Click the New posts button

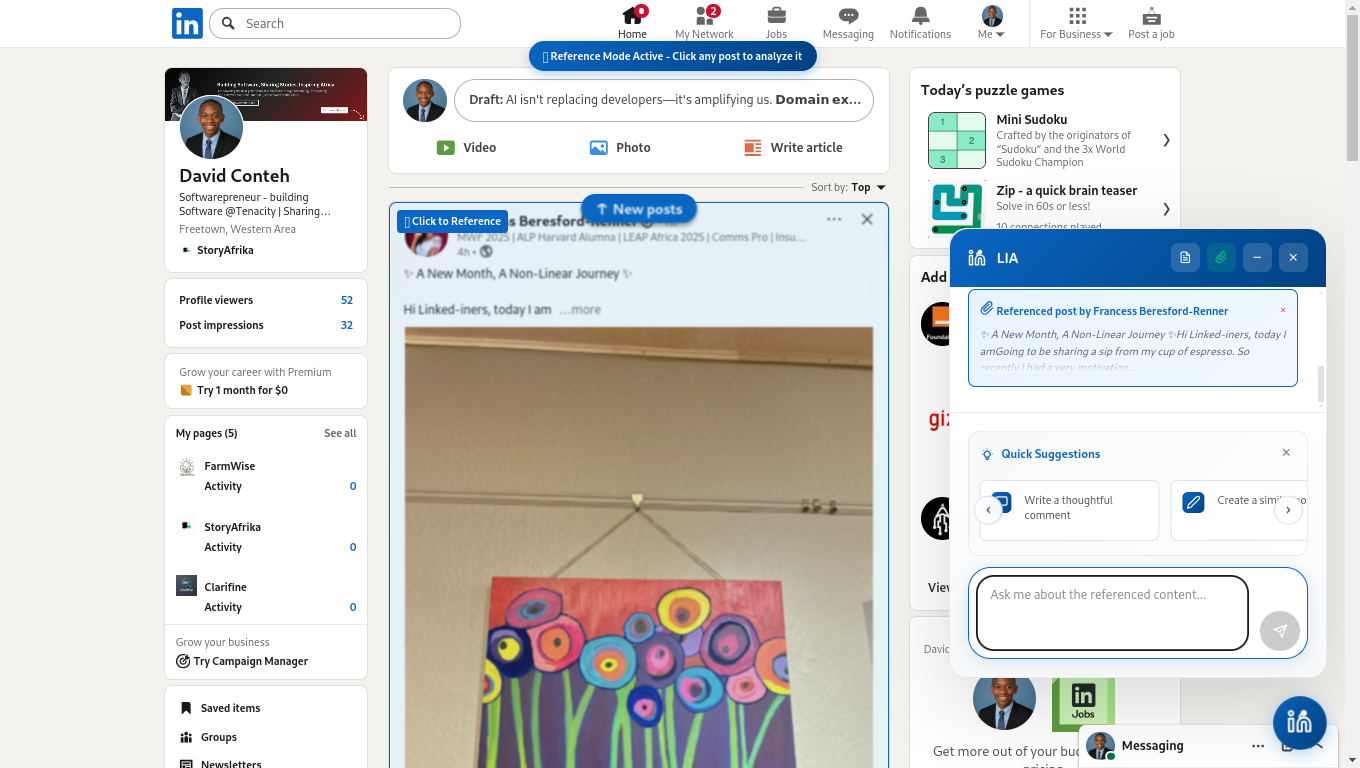pyautogui.click(x=638, y=209)
